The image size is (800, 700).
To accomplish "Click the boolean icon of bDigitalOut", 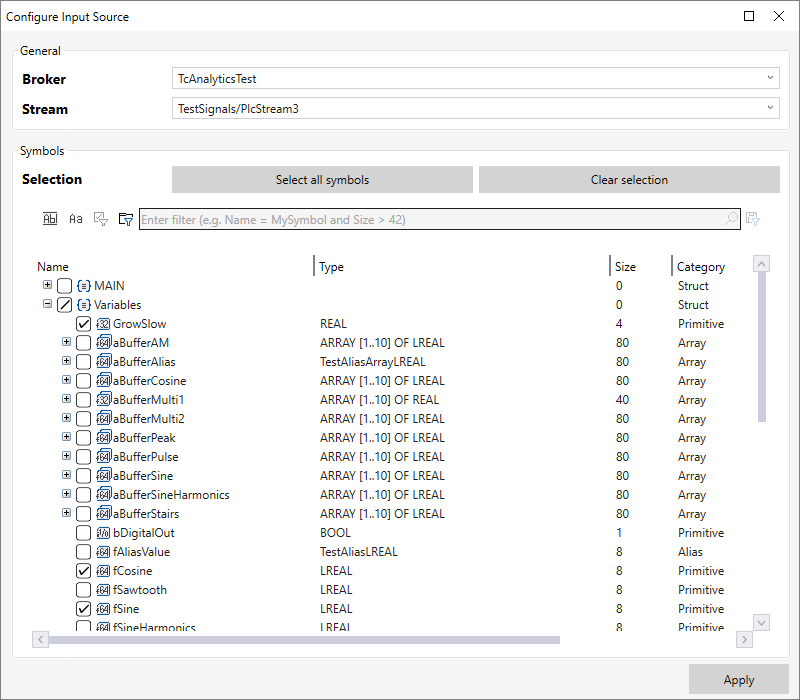I will click(x=103, y=533).
